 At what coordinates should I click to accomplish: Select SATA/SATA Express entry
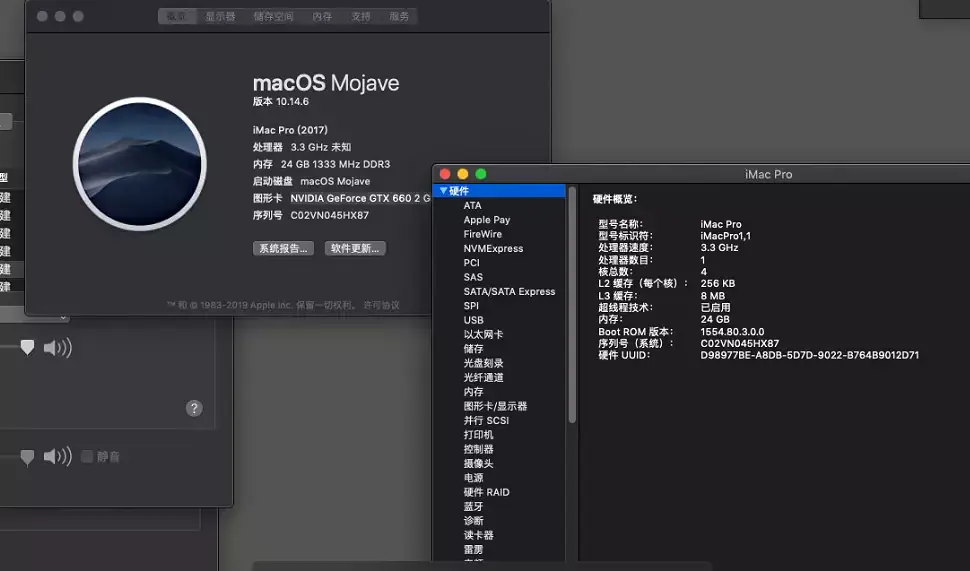509,291
